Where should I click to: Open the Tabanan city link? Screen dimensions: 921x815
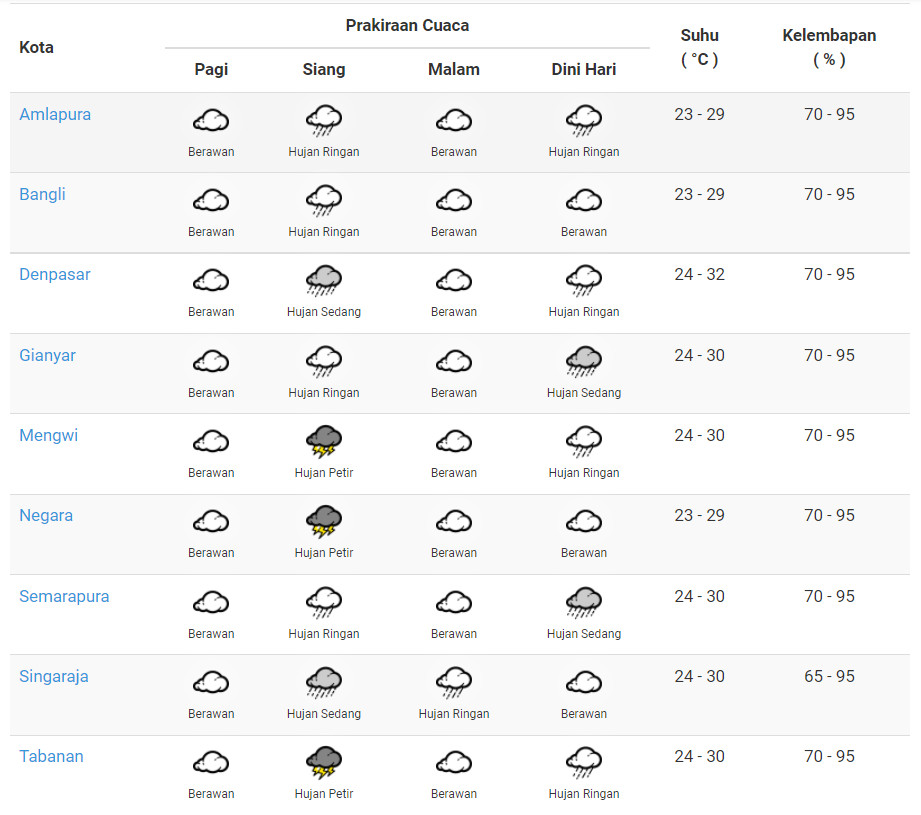[51, 756]
